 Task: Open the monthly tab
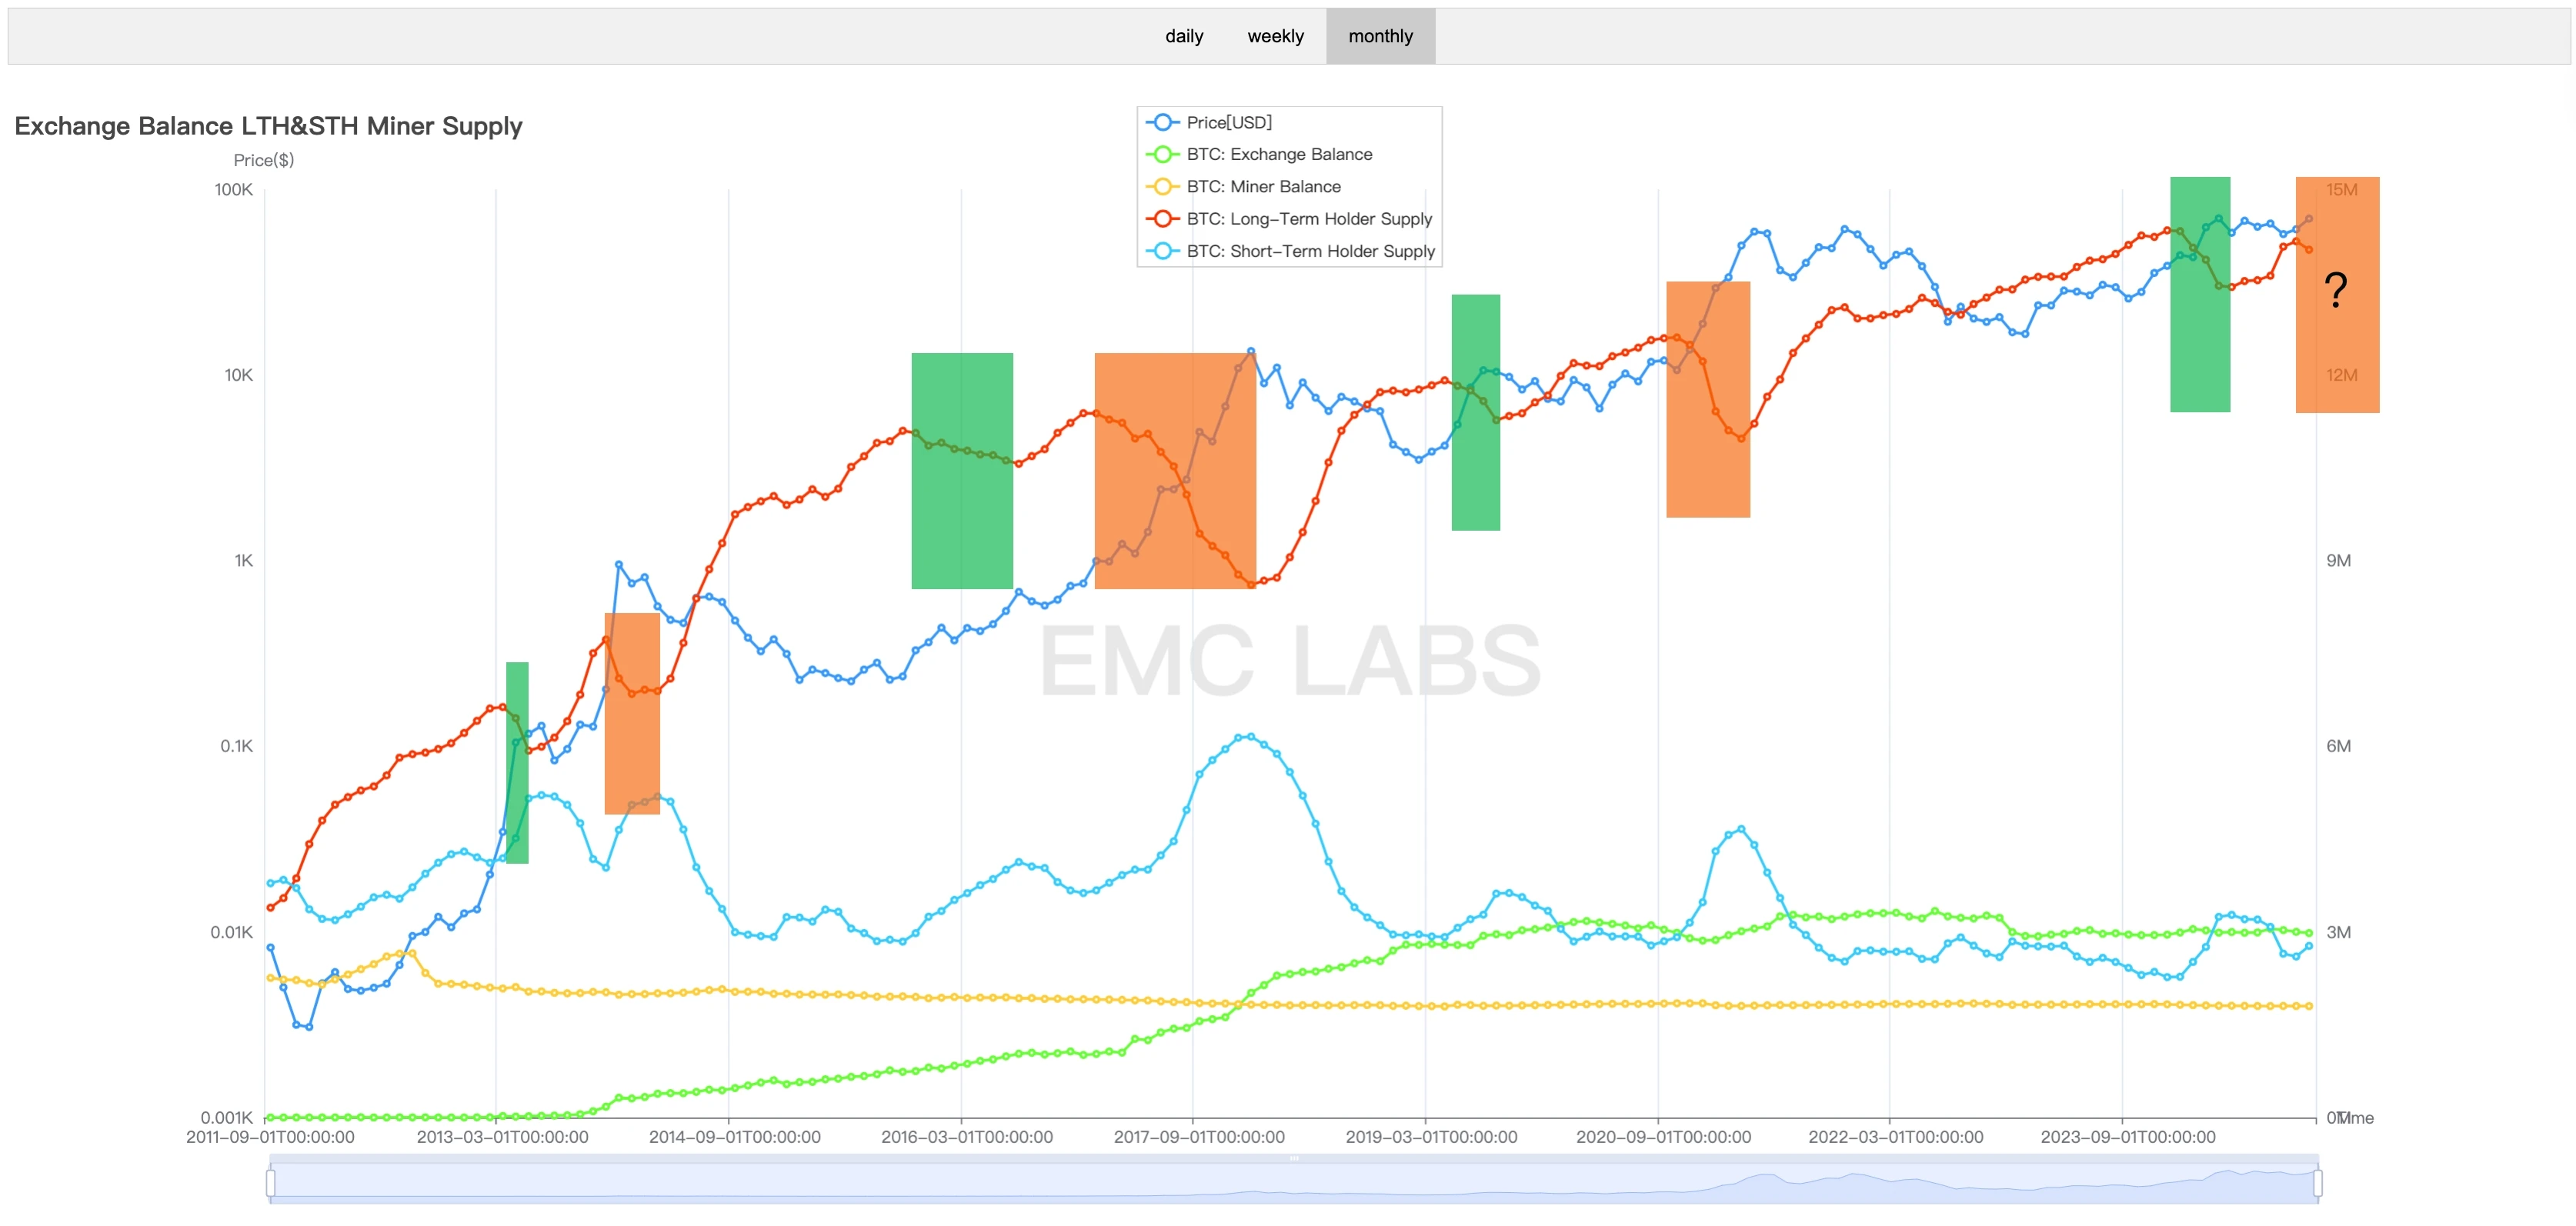coord(1380,36)
